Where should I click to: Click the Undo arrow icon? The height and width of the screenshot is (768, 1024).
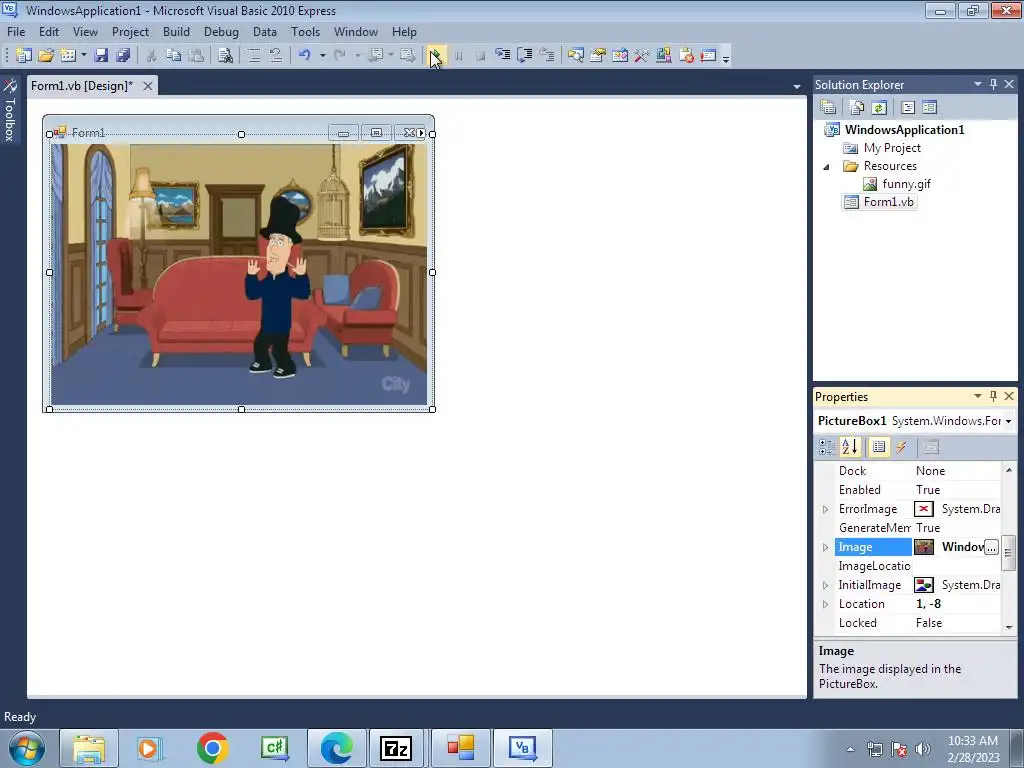(304, 56)
